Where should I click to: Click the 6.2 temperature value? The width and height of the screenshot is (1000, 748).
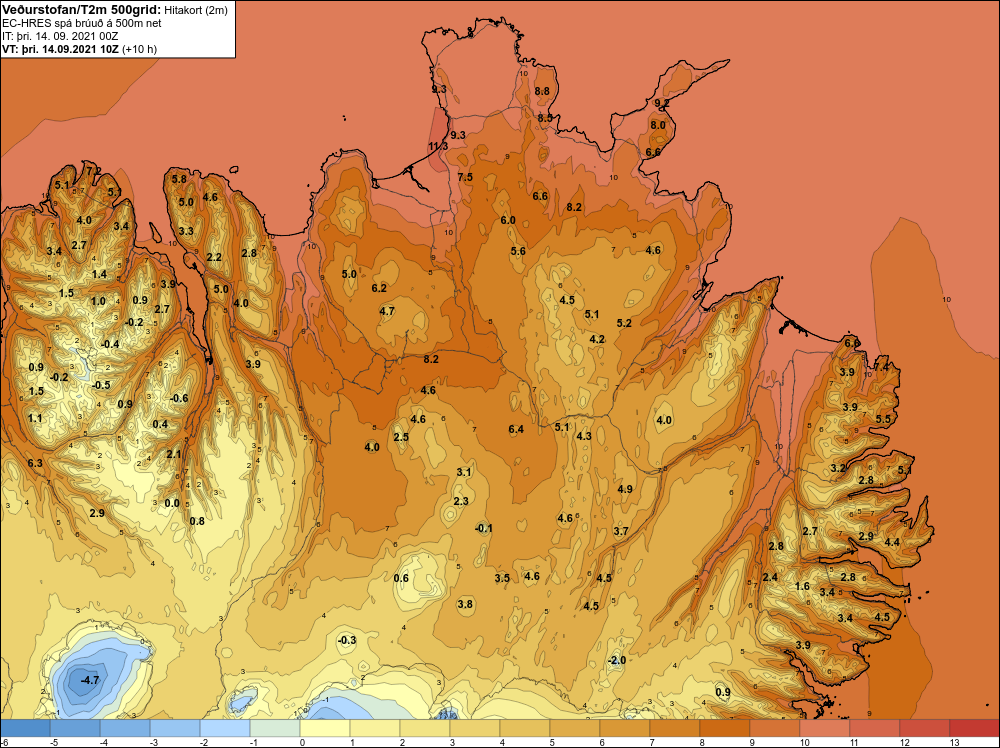click(x=379, y=288)
